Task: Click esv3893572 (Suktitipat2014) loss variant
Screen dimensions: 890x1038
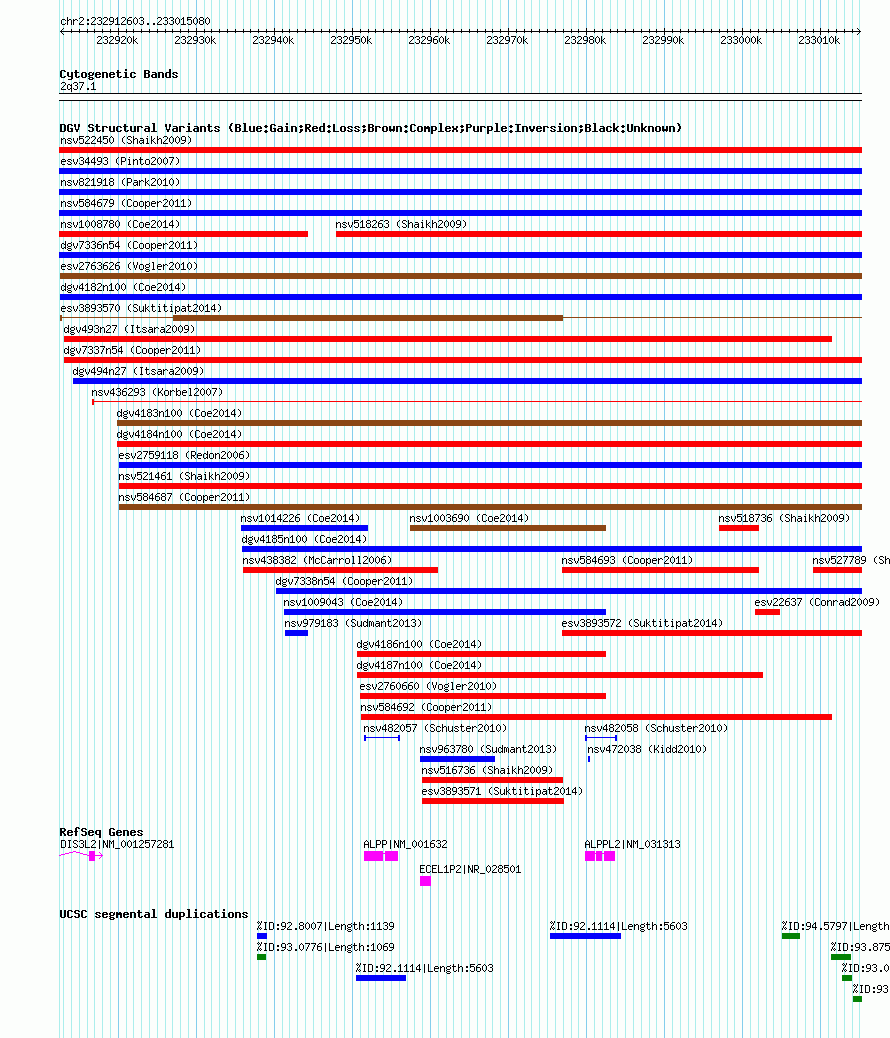Action: [x=712, y=634]
